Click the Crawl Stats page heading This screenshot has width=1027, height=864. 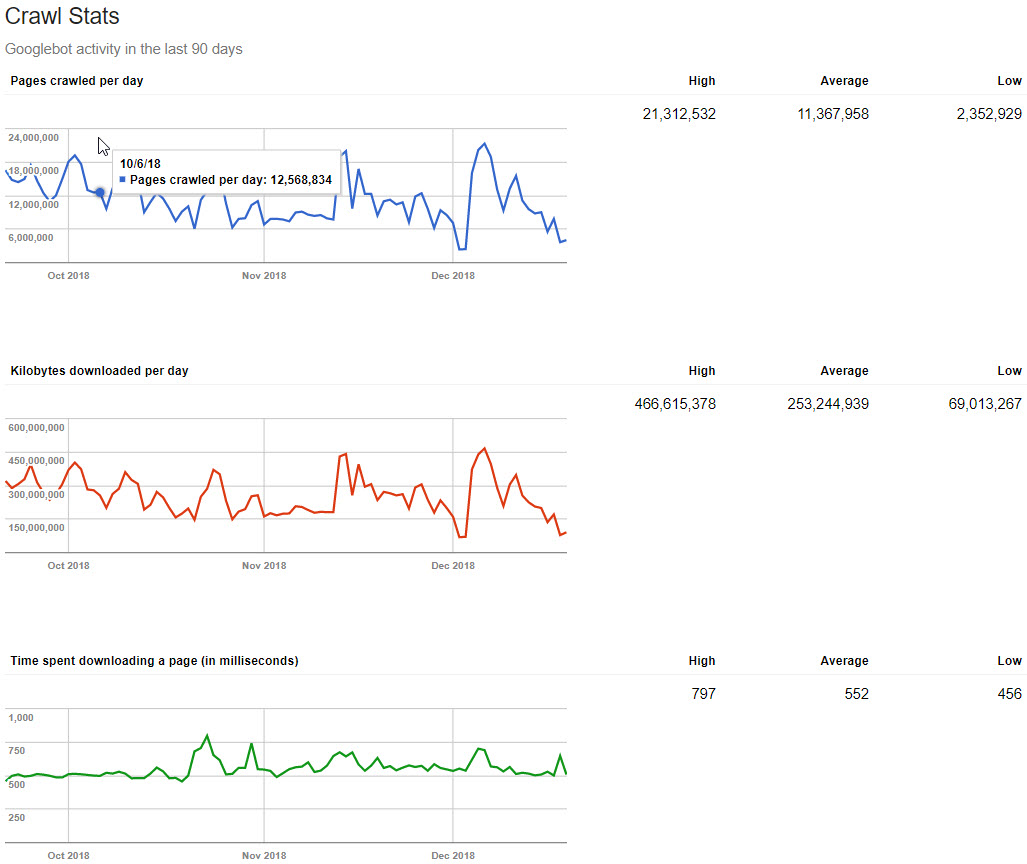click(62, 16)
